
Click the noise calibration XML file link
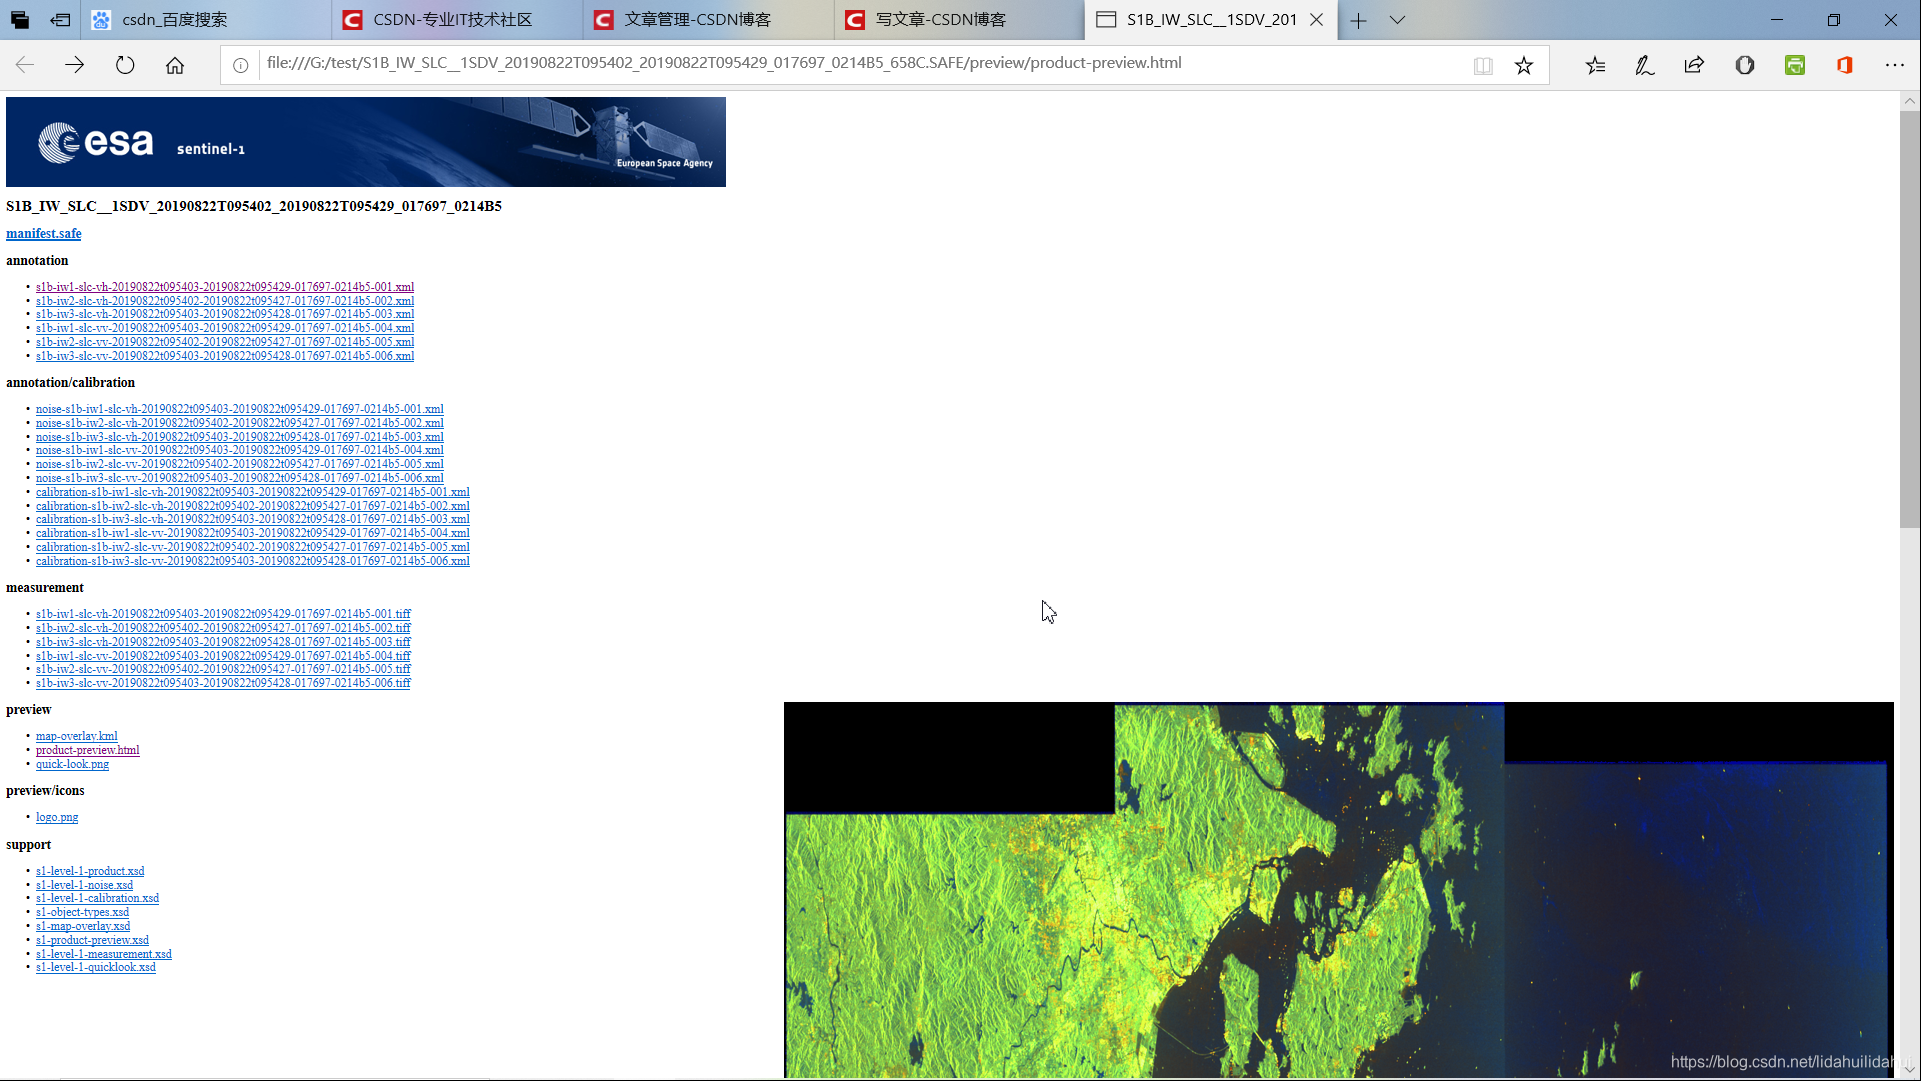(x=239, y=408)
